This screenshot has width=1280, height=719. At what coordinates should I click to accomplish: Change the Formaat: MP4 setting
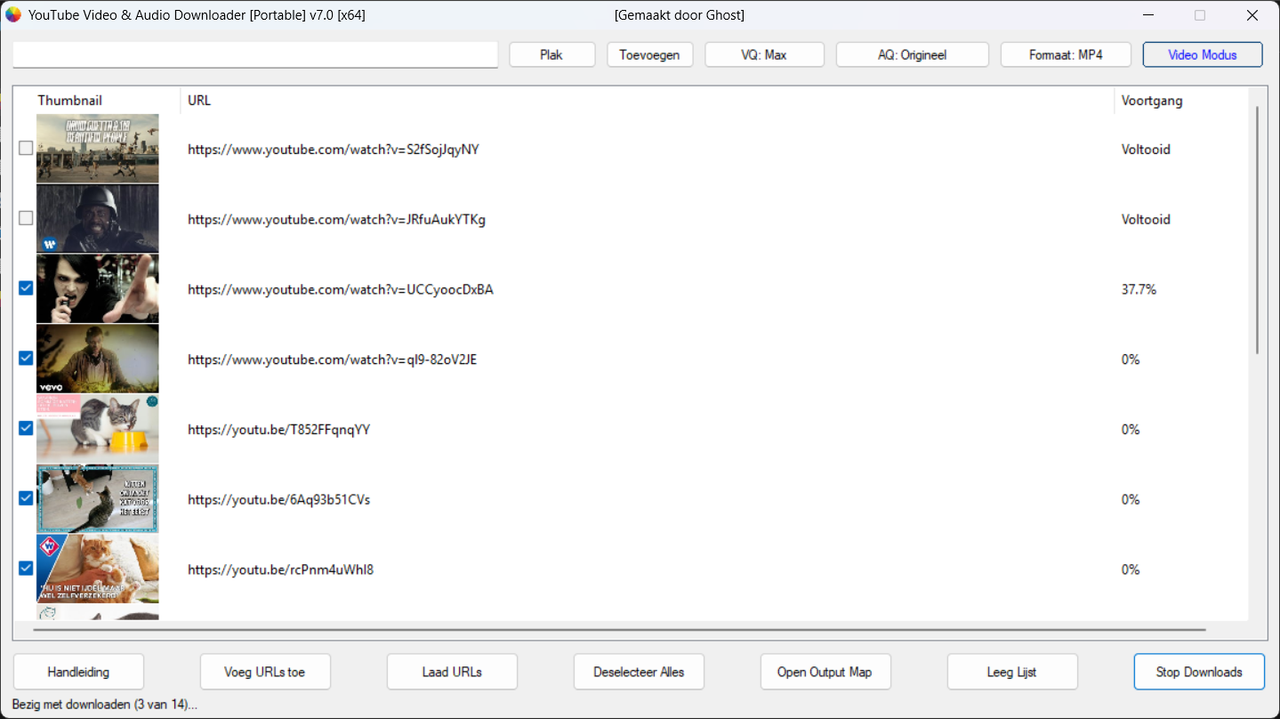coord(1066,55)
